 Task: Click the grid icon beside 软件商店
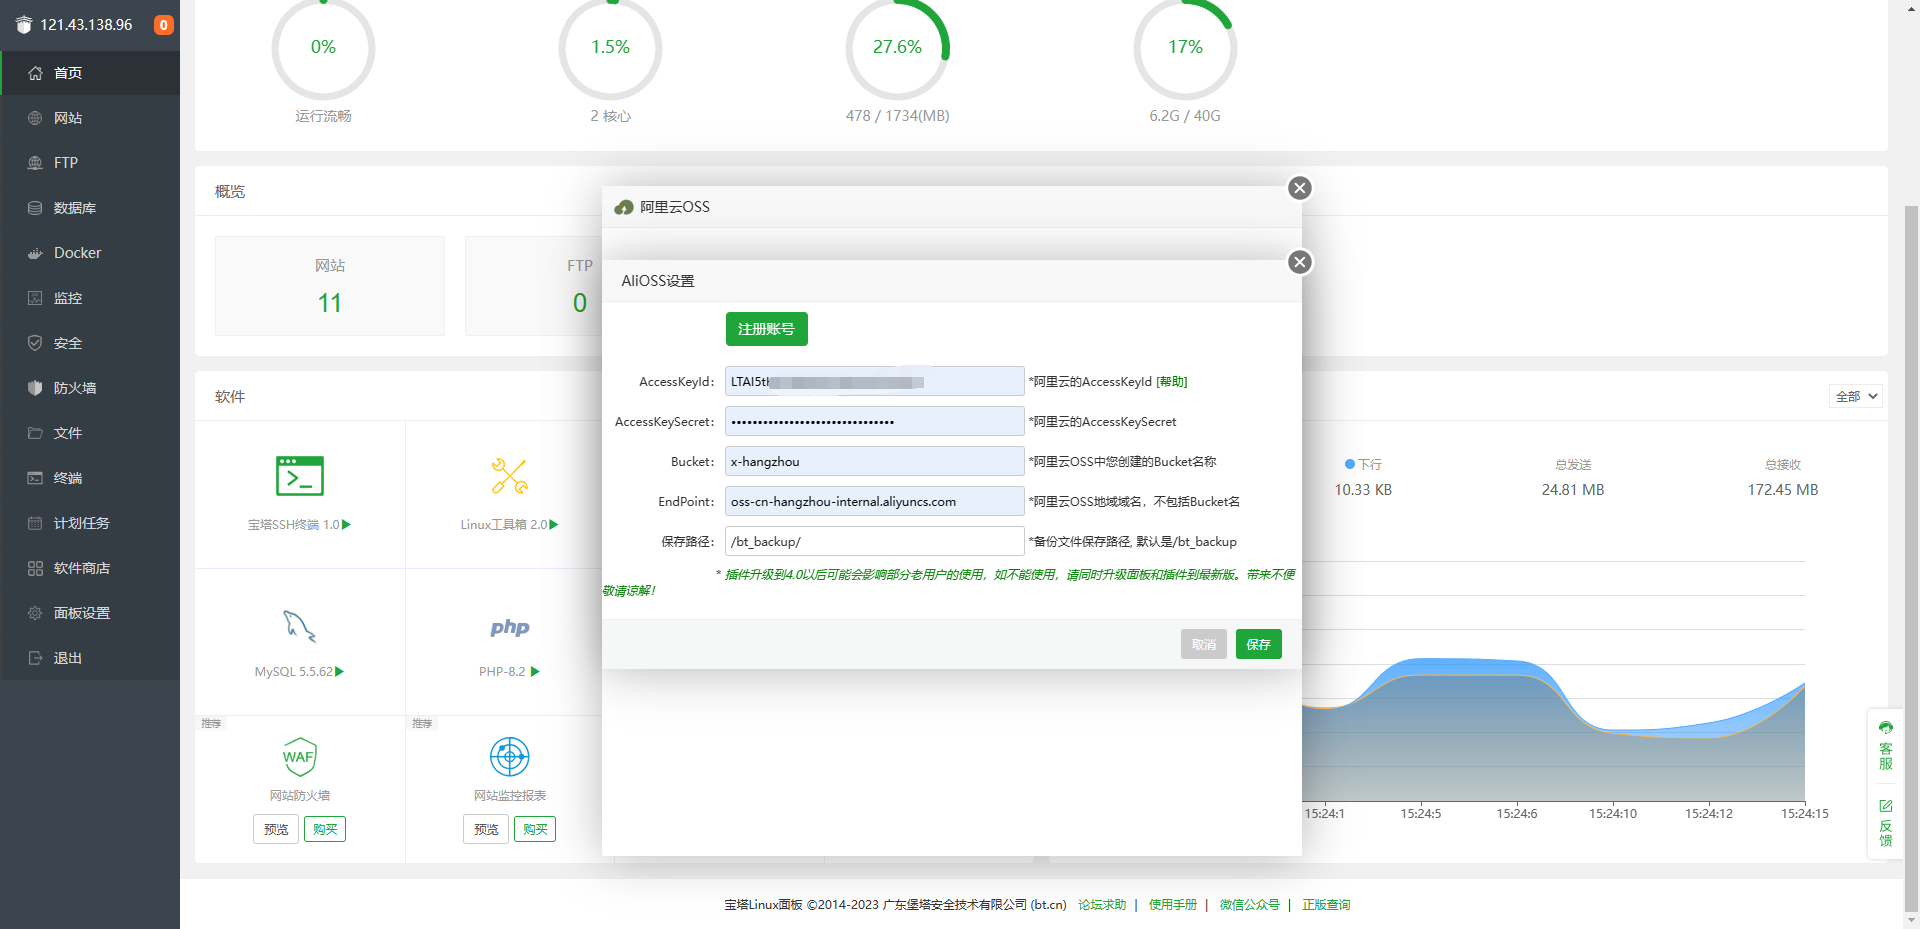point(35,568)
